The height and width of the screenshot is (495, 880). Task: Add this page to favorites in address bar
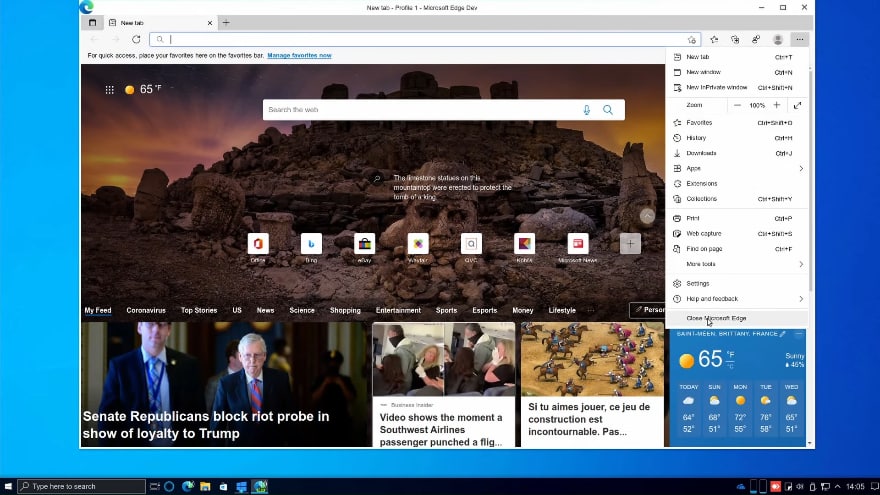692,39
